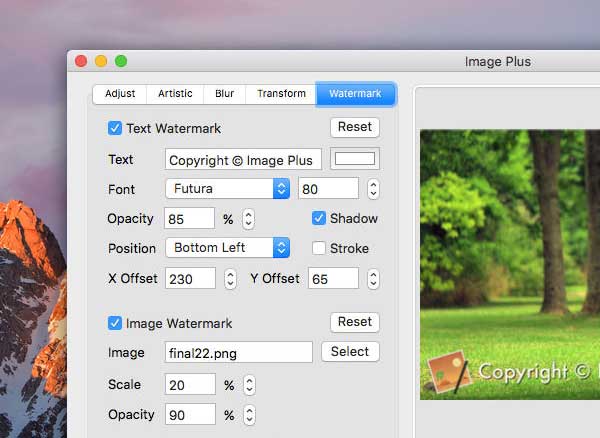Select the Watermark tab
The height and width of the screenshot is (438, 600).
(355, 94)
